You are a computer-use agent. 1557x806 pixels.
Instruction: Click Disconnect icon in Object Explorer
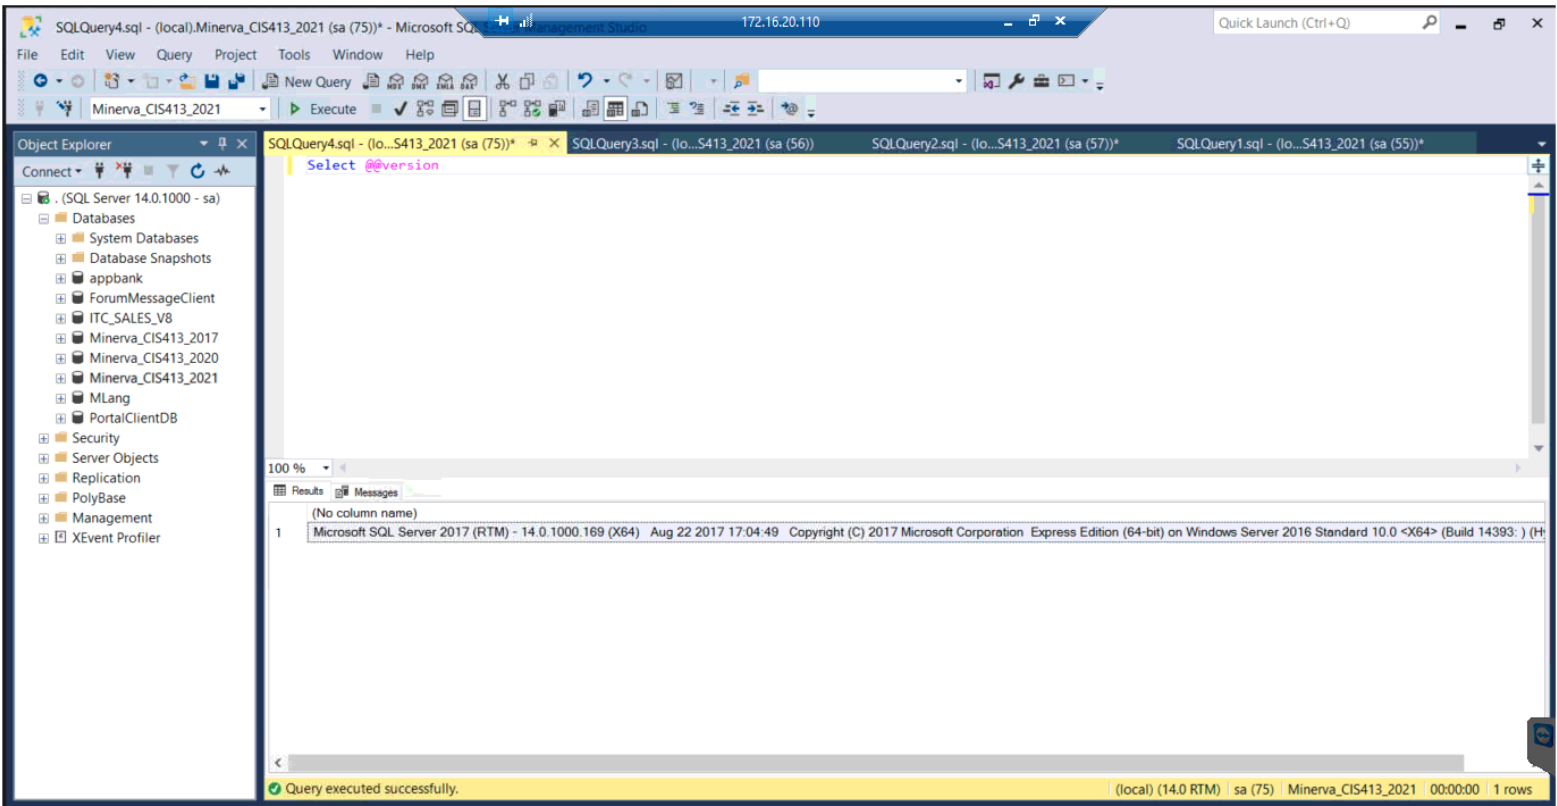[x=124, y=171]
